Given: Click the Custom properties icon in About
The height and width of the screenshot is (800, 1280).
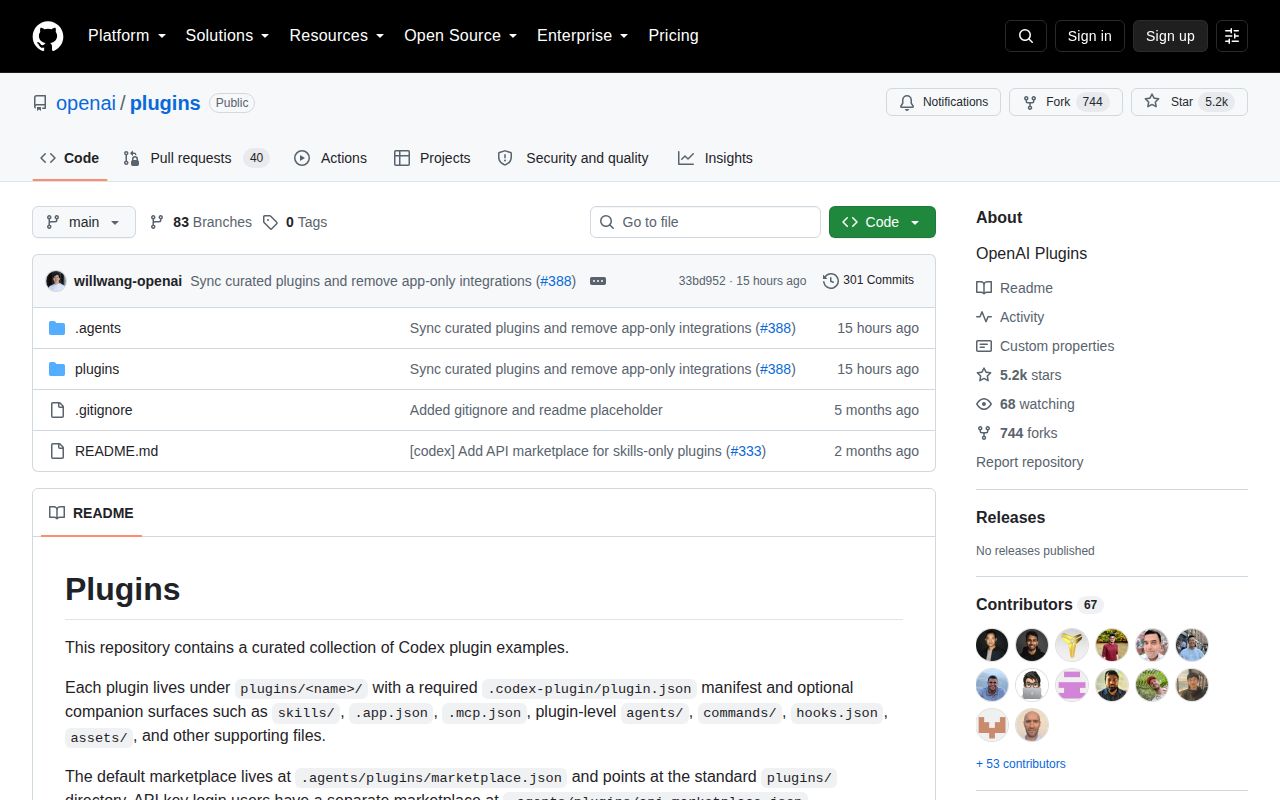Looking at the screenshot, I should (x=984, y=346).
